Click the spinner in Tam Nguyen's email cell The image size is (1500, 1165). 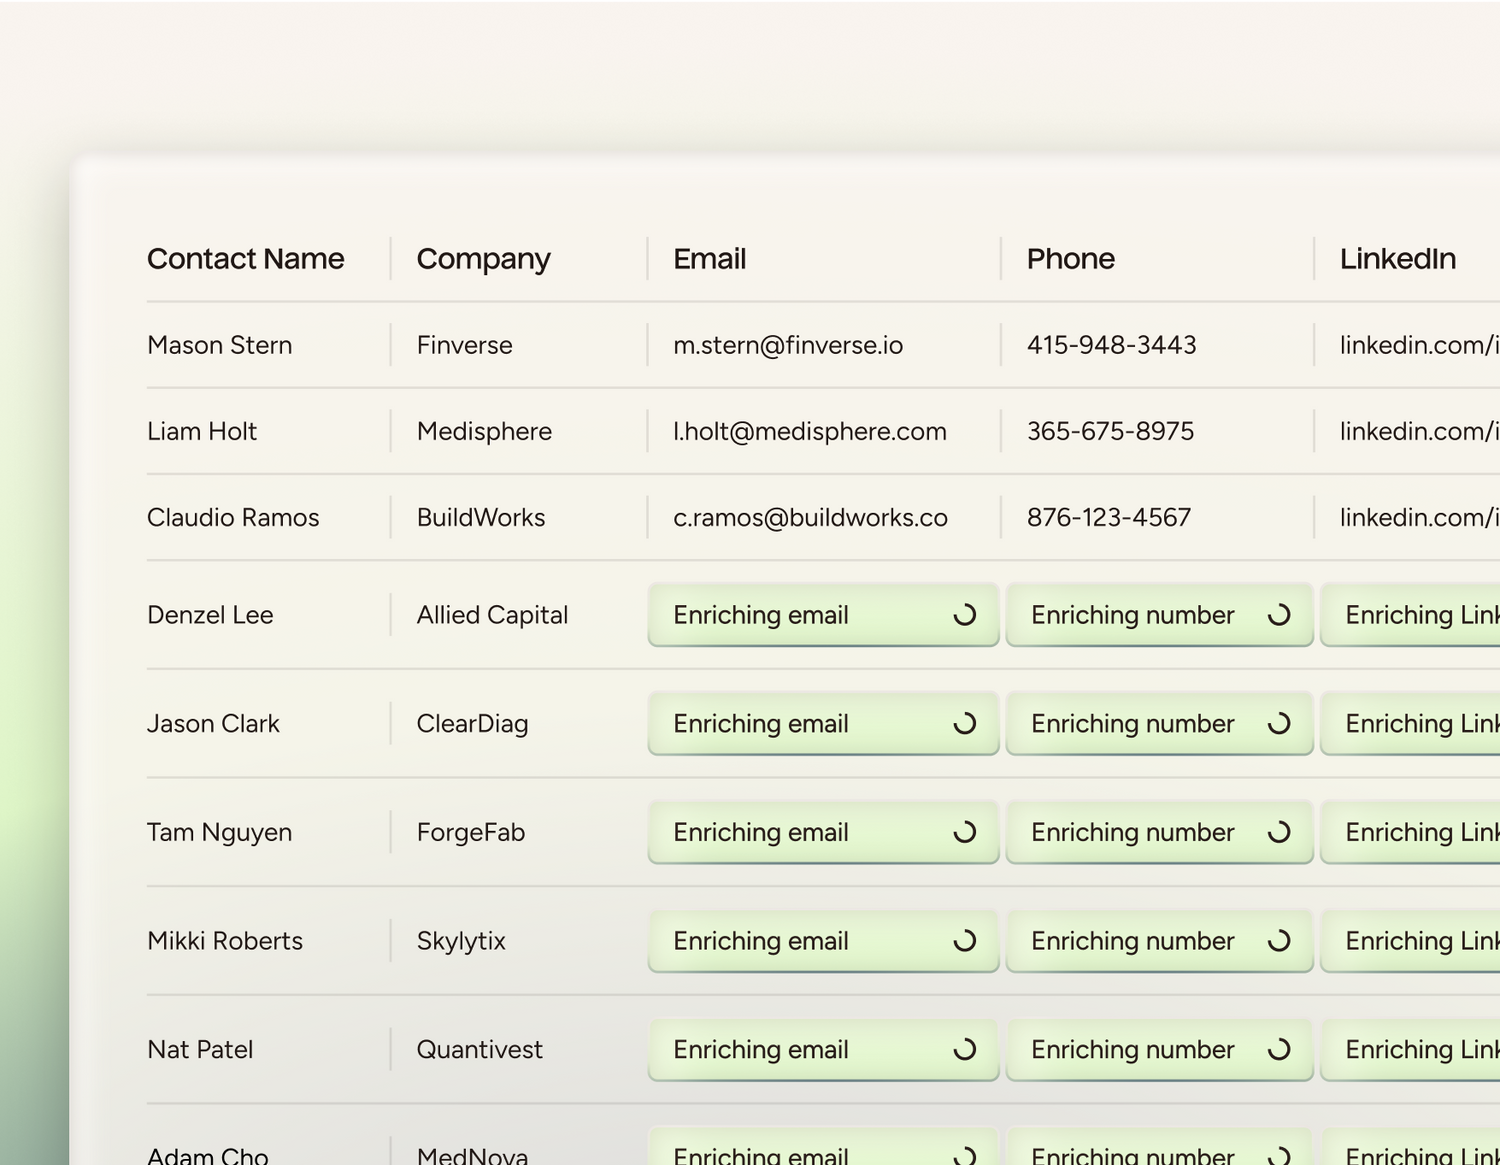(x=964, y=832)
